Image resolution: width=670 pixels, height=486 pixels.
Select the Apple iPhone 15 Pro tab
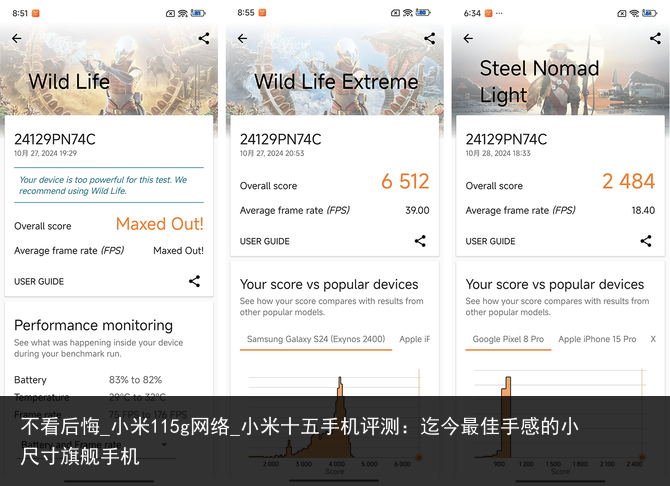coord(597,339)
